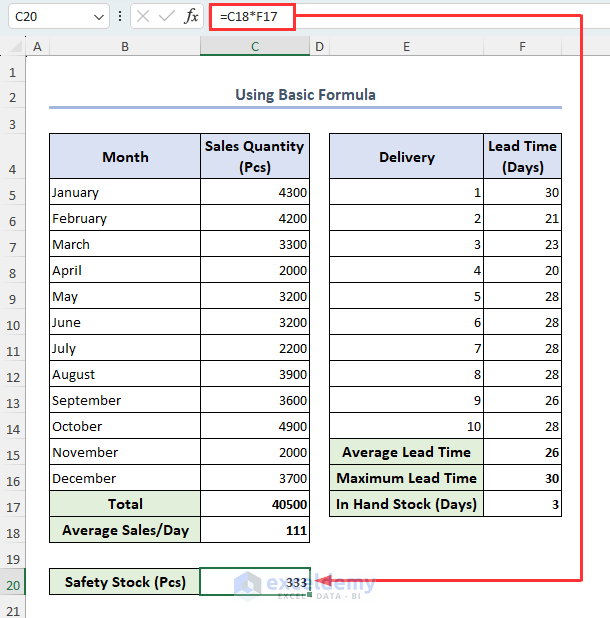Click the 'Safety Stock (Pcs)' label cell

point(125,582)
